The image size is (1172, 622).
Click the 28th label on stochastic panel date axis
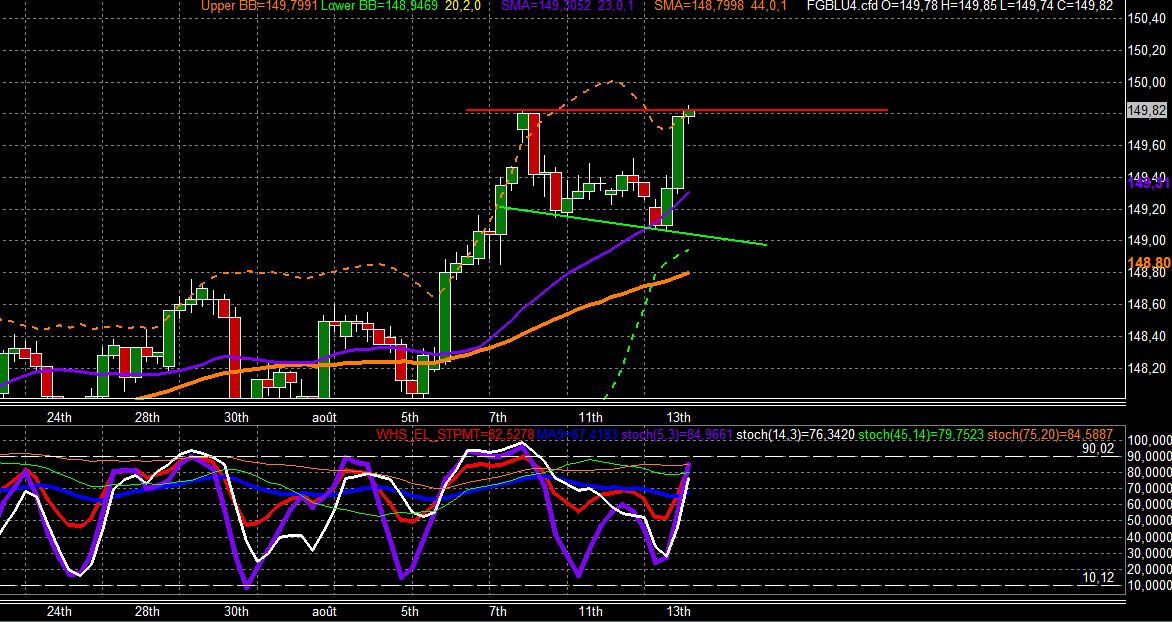coord(147,612)
